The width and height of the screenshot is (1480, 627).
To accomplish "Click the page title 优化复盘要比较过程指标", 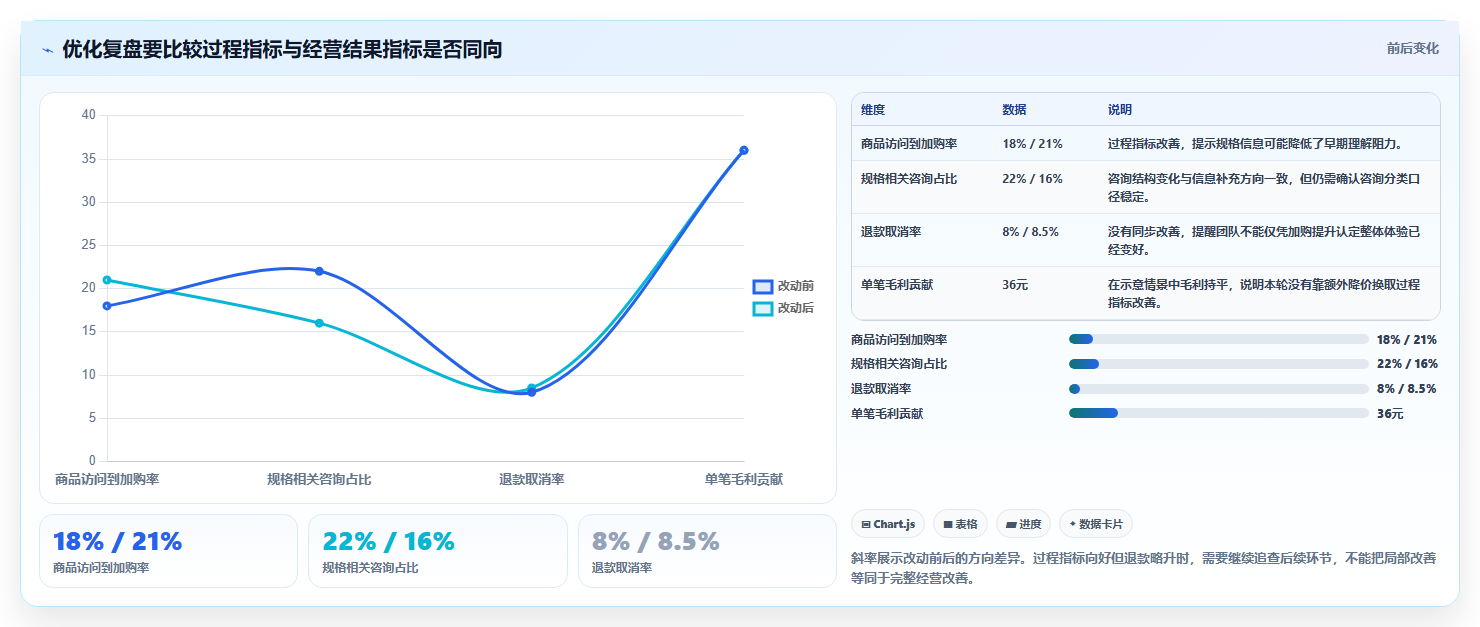I will pyautogui.click(x=282, y=49).
